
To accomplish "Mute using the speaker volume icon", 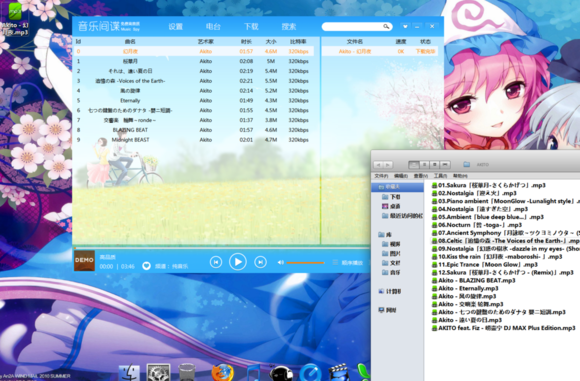I will (280, 262).
